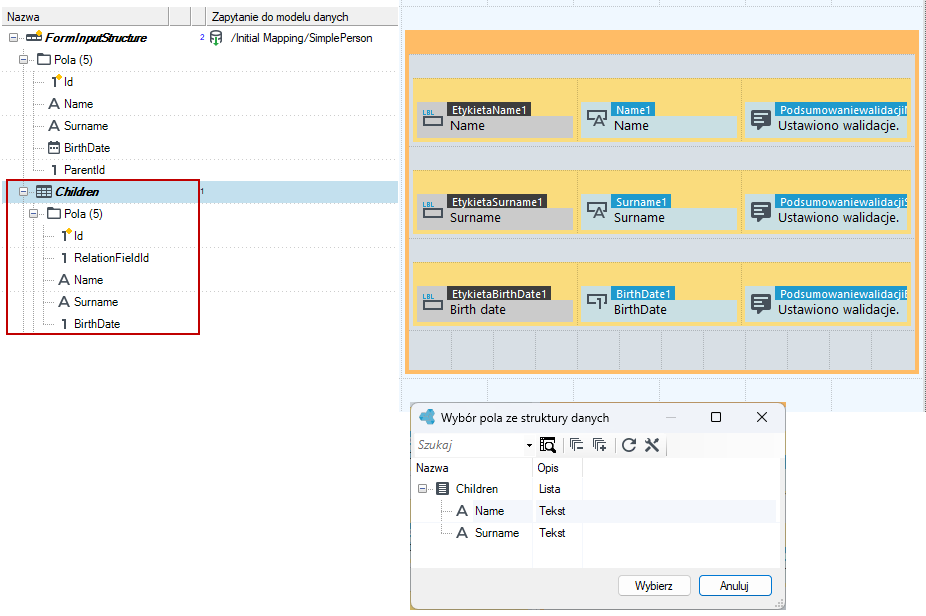926x616 pixels.
Task: Click the Anuluj button
Action: (x=735, y=585)
